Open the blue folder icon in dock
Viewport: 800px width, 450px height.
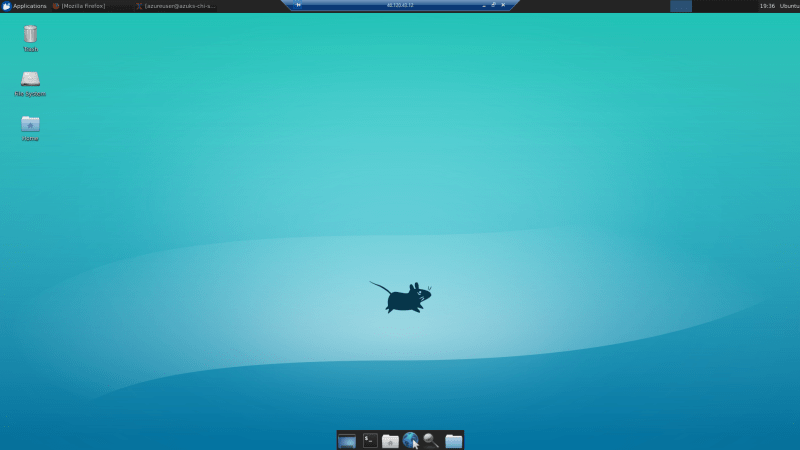(453, 440)
